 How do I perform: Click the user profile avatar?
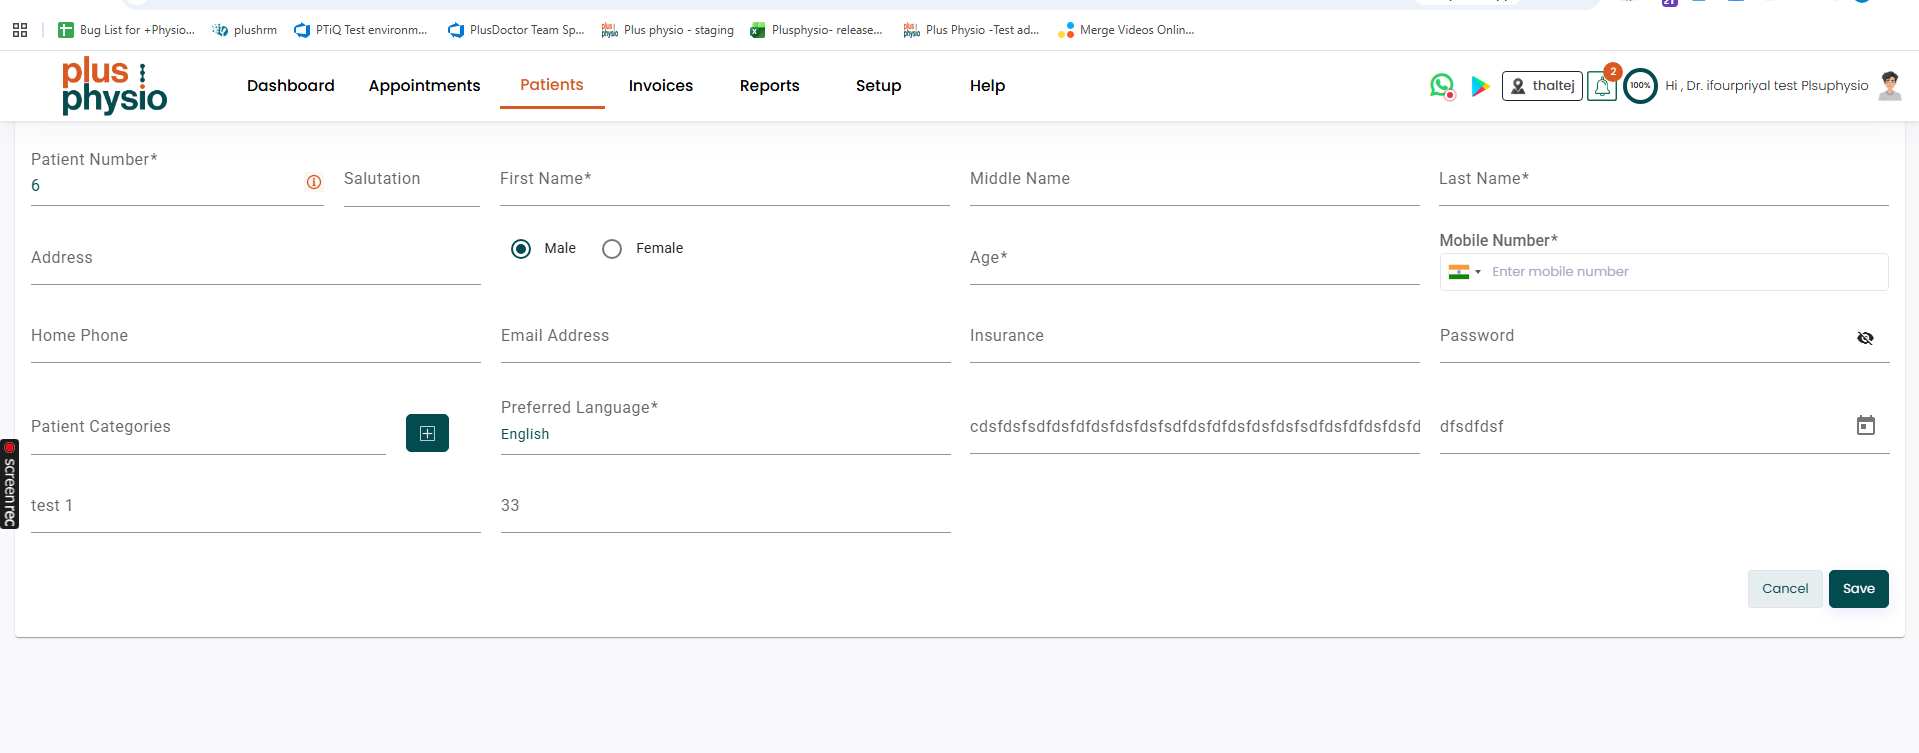pos(1889,86)
